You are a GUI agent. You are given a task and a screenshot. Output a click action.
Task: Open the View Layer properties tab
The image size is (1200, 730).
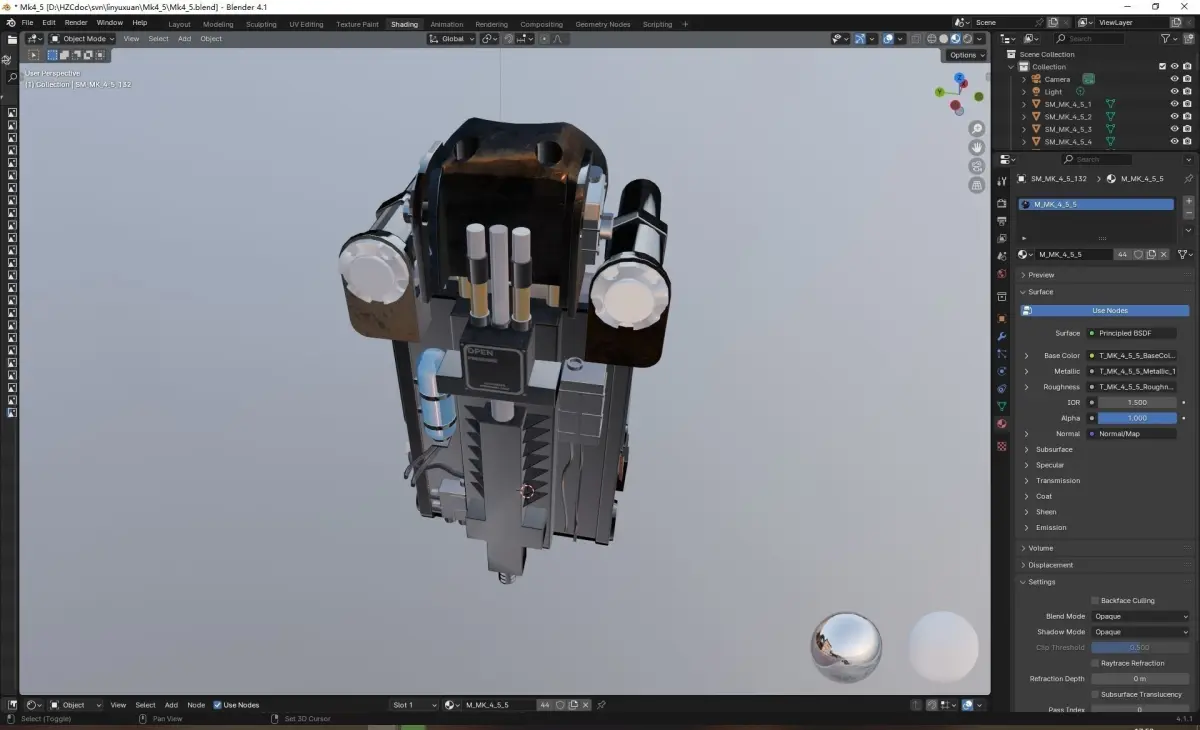pyautogui.click(x=1002, y=238)
